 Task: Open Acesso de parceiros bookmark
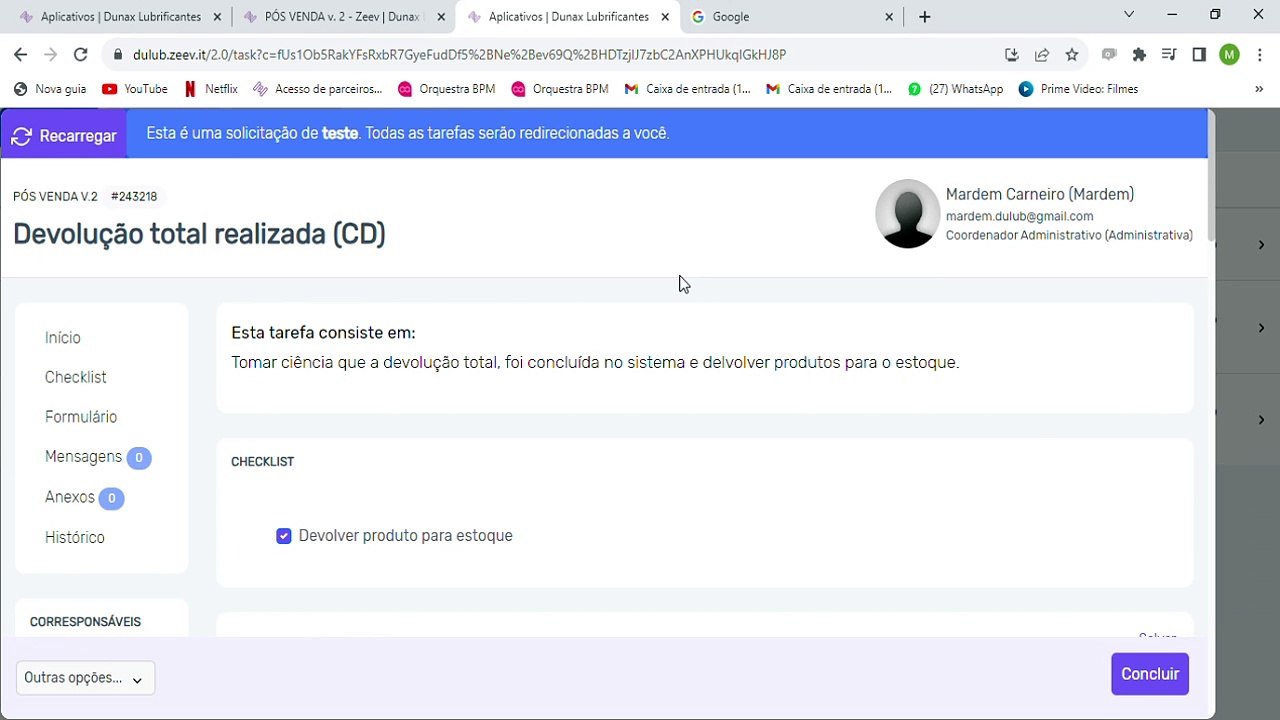pos(318,89)
